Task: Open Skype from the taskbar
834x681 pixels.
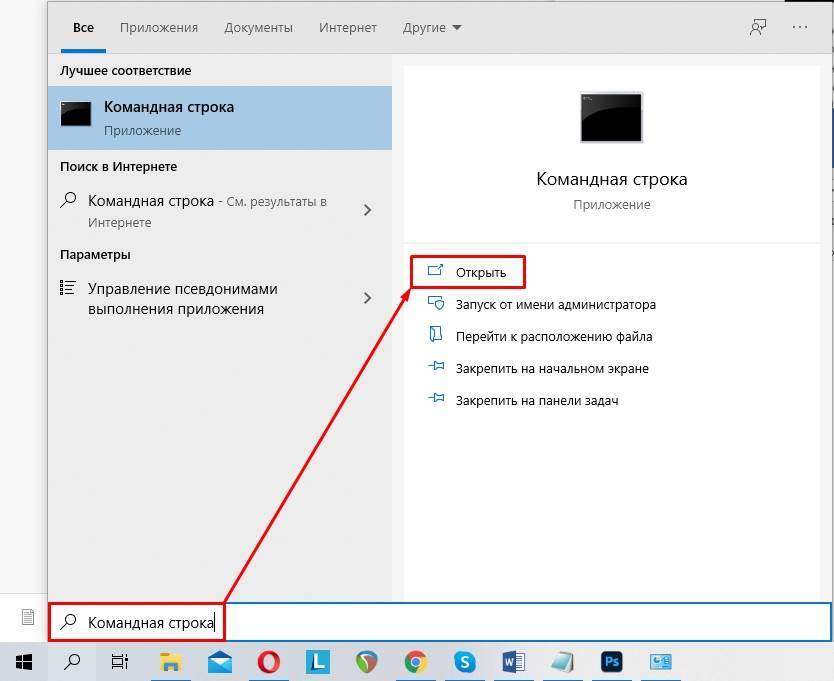Action: pyautogui.click(x=464, y=661)
